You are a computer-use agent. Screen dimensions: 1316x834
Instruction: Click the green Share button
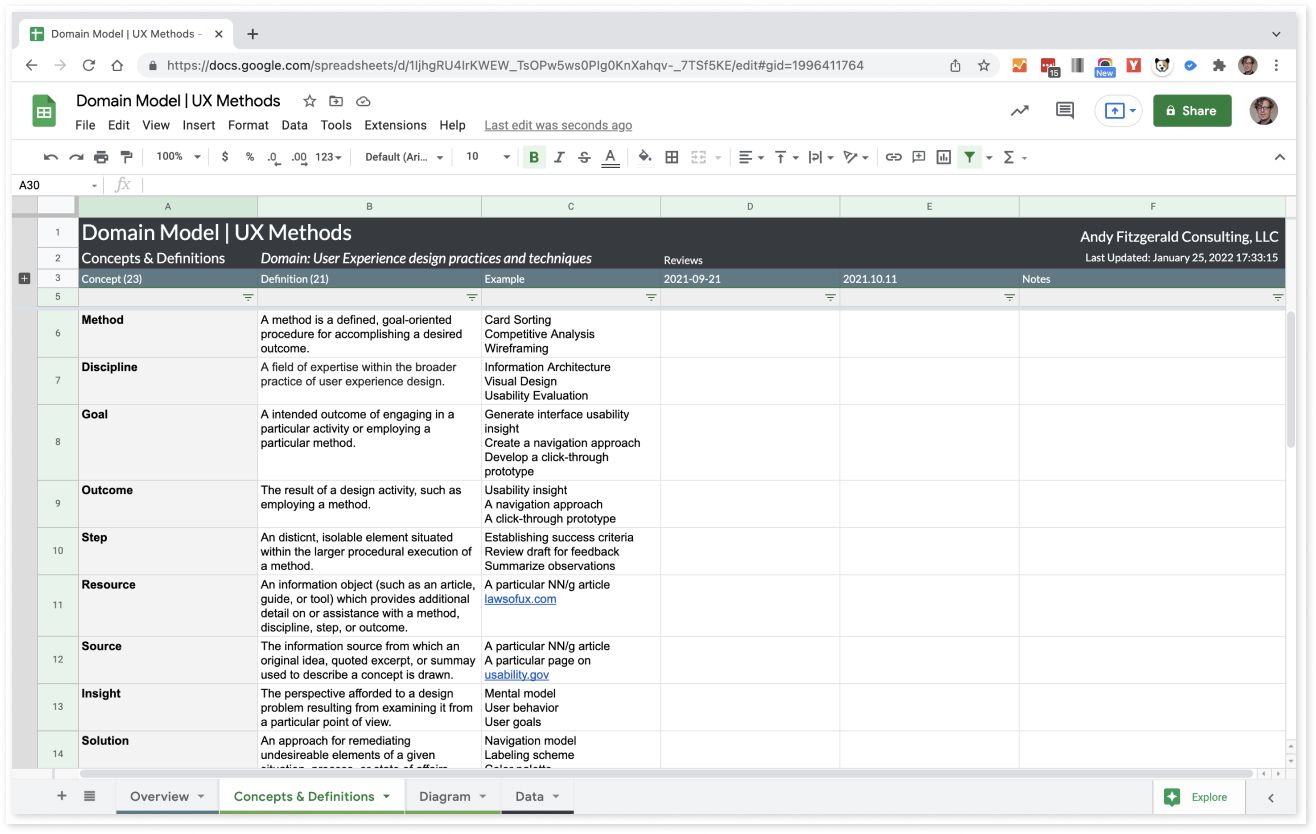1190,111
